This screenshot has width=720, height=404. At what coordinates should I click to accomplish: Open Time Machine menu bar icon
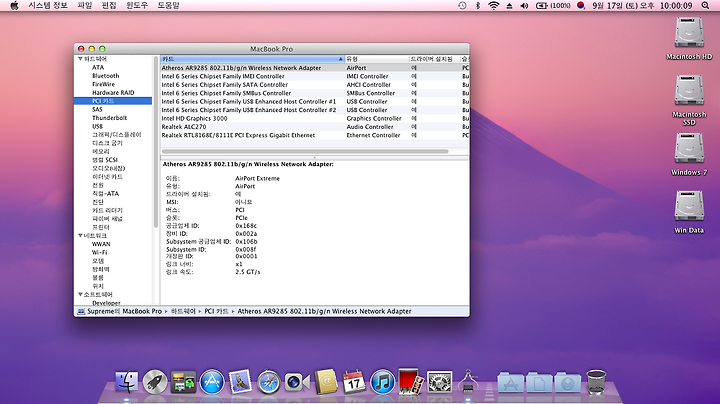point(462,6)
